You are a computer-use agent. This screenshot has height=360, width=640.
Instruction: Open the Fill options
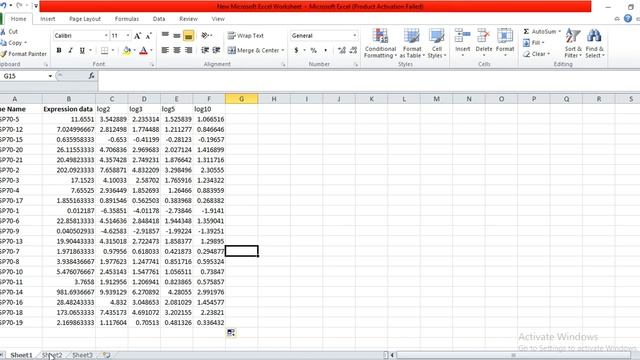point(534,42)
